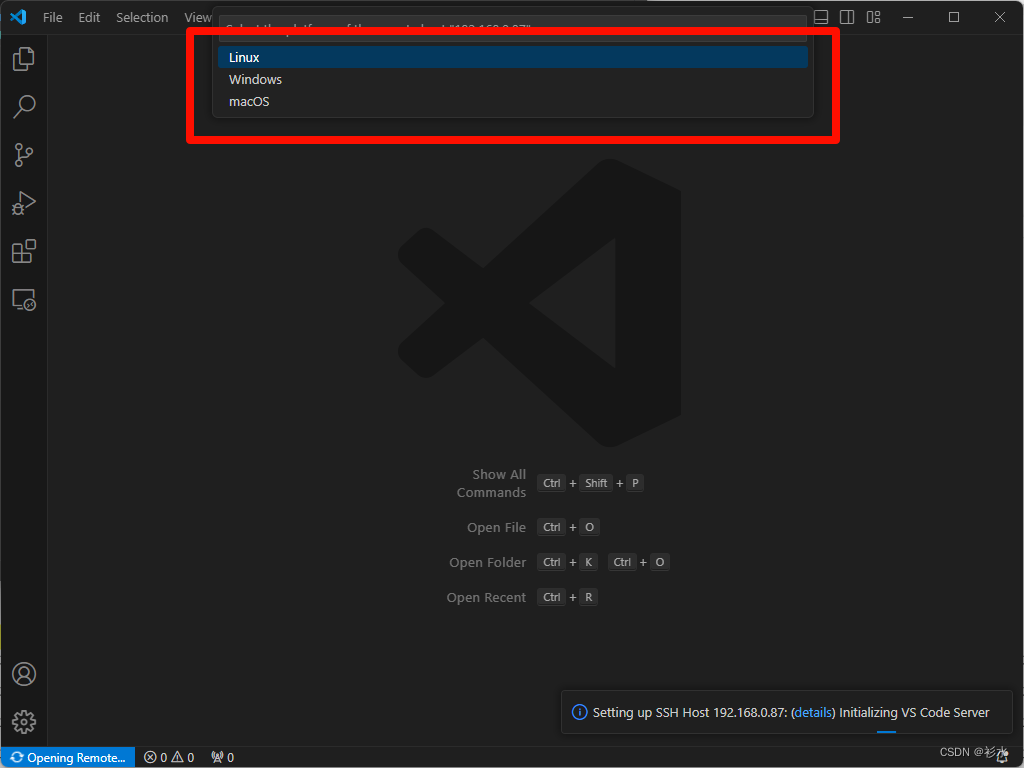Image resolution: width=1024 pixels, height=768 pixels.
Task: Open the Accounts icon
Action: (x=24, y=673)
